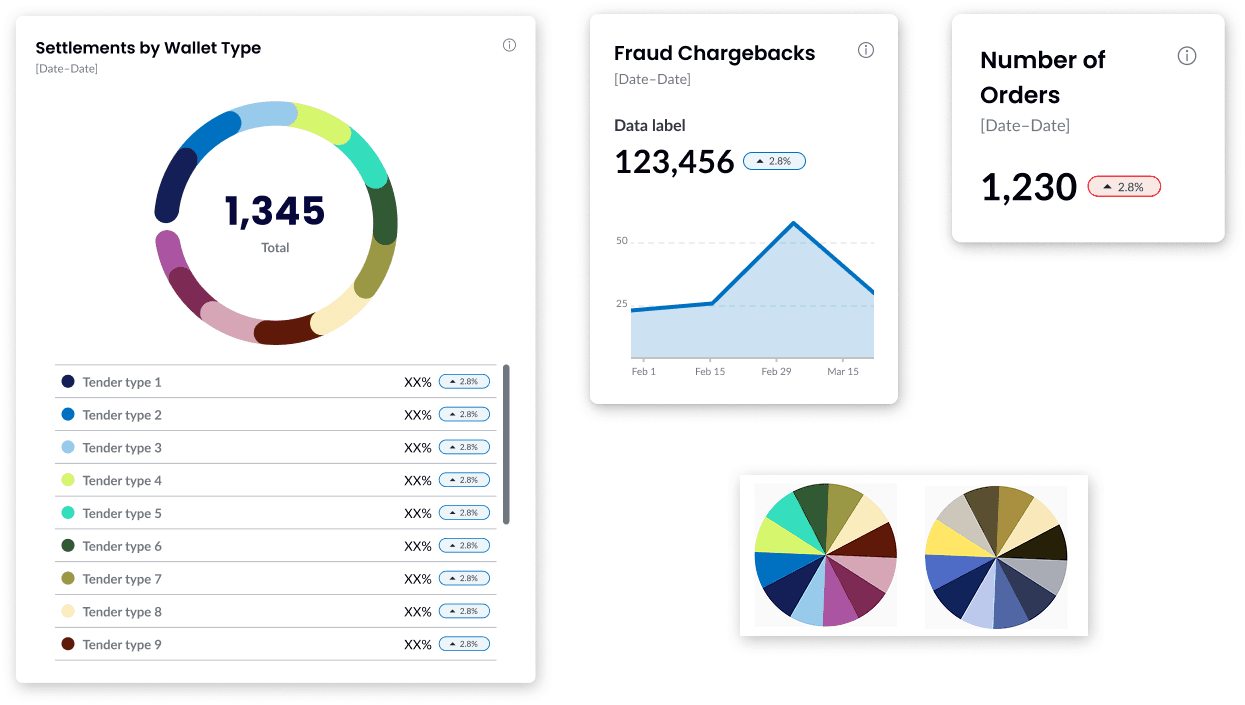Select the "Tender type 8" label
Image resolution: width=1245 pixels, height=705 pixels.
(x=122, y=612)
